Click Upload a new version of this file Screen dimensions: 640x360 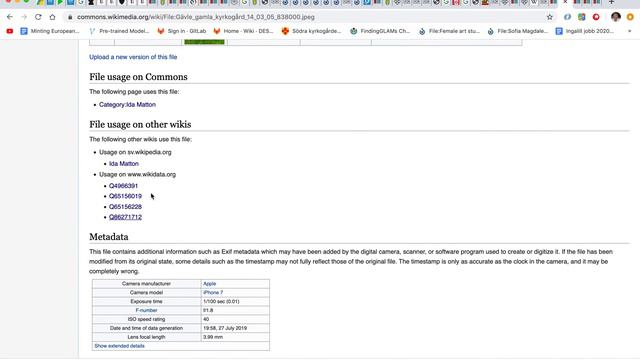click(x=133, y=57)
